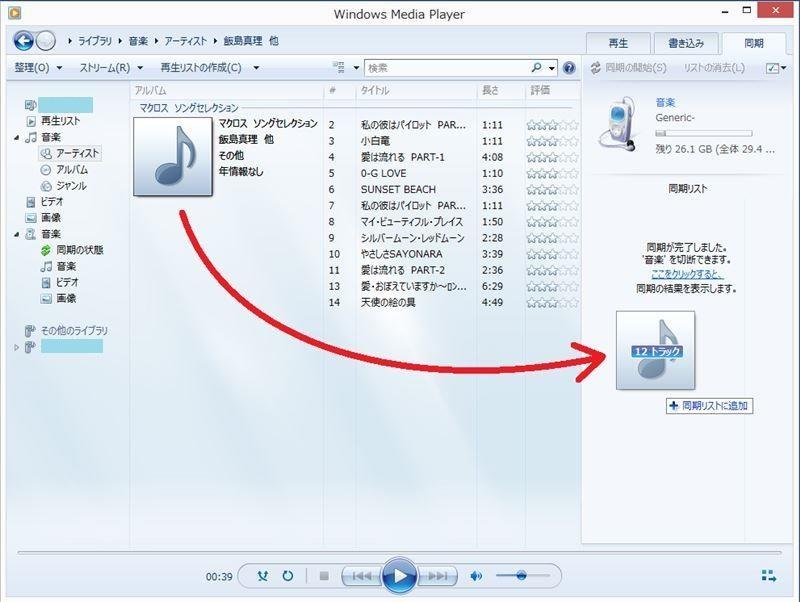Click the リストの消去(L) button
This screenshot has width=800, height=602.
point(714,68)
